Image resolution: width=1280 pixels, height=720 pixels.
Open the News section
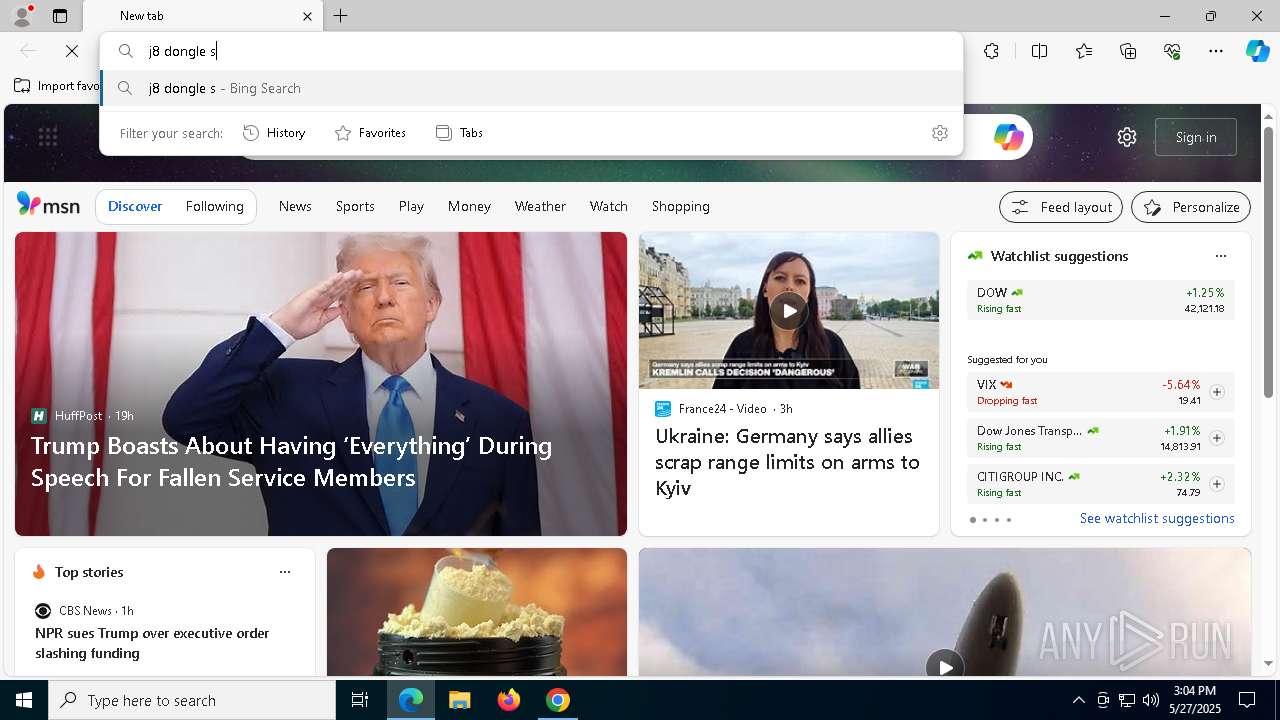tap(295, 206)
